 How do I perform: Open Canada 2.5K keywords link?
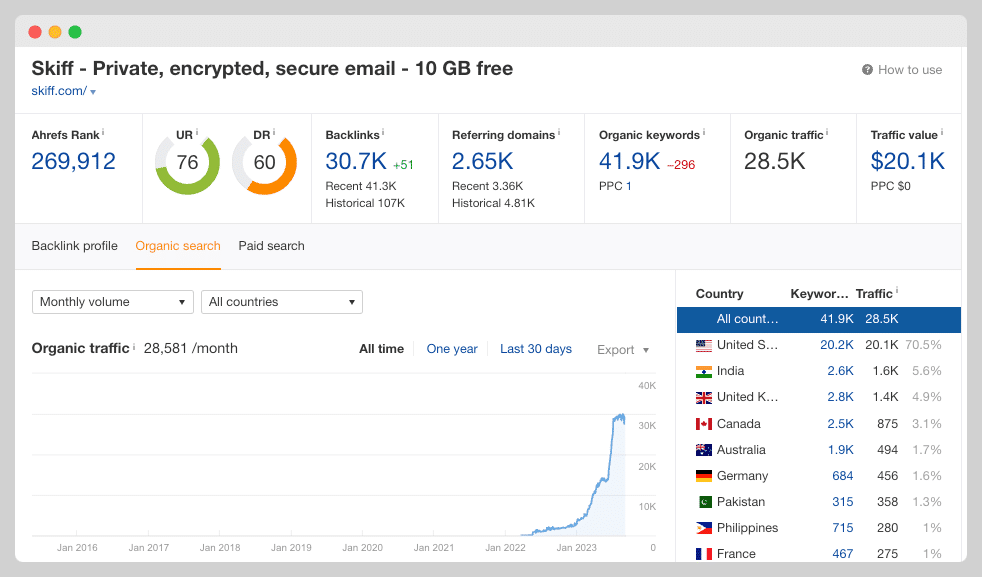click(x=840, y=424)
